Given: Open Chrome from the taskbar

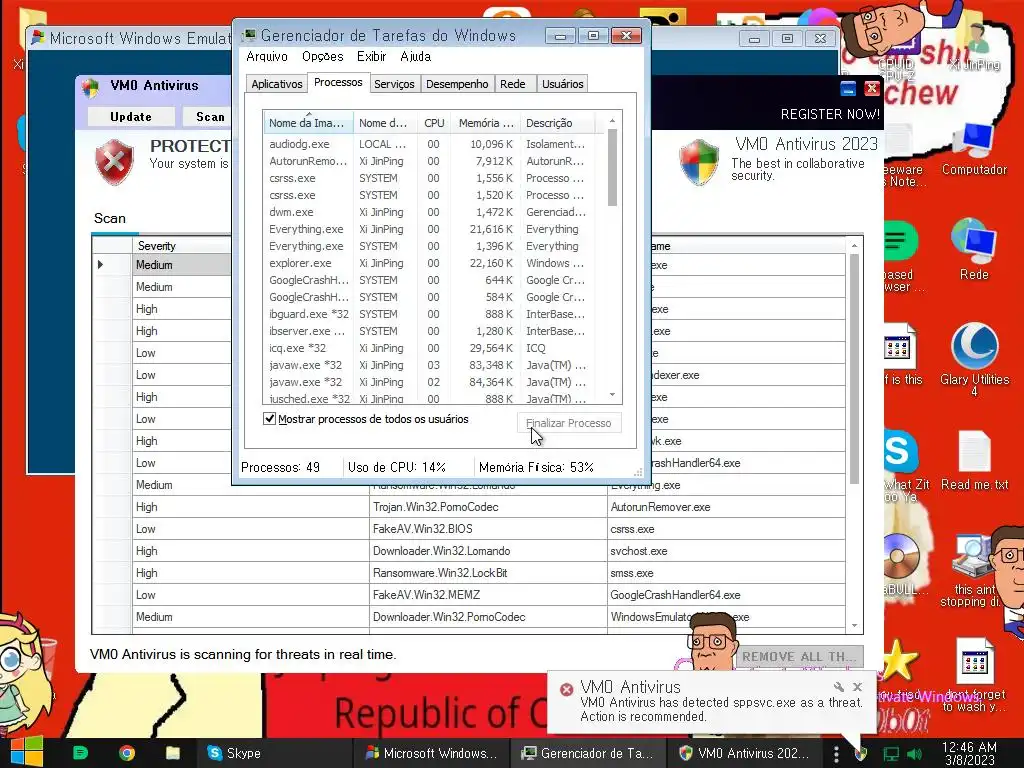Looking at the screenshot, I should coord(127,753).
